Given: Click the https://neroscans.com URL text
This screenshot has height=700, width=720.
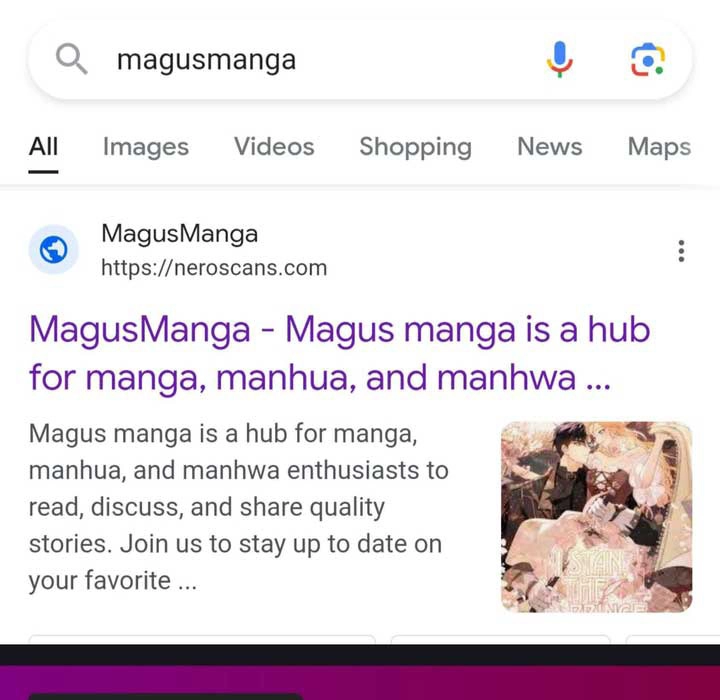Looking at the screenshot, I should point(214,268).
